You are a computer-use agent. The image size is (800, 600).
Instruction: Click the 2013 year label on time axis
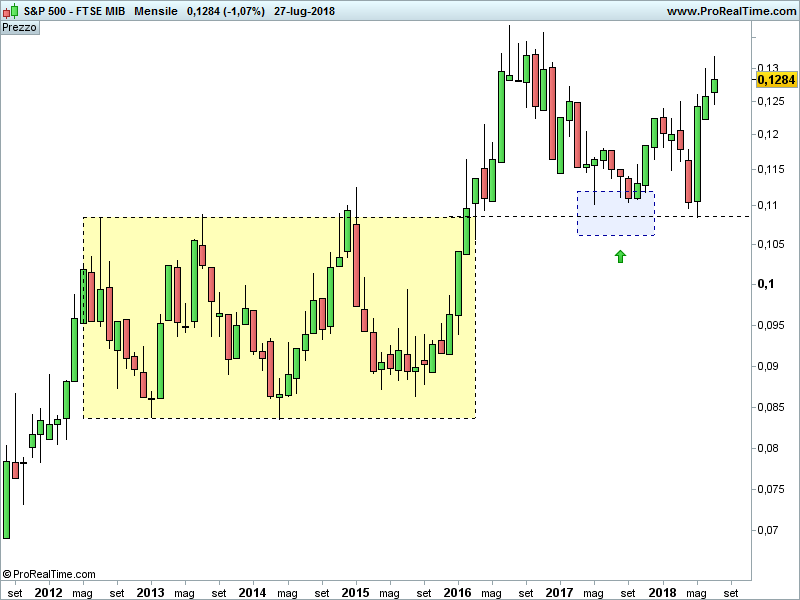151,592
